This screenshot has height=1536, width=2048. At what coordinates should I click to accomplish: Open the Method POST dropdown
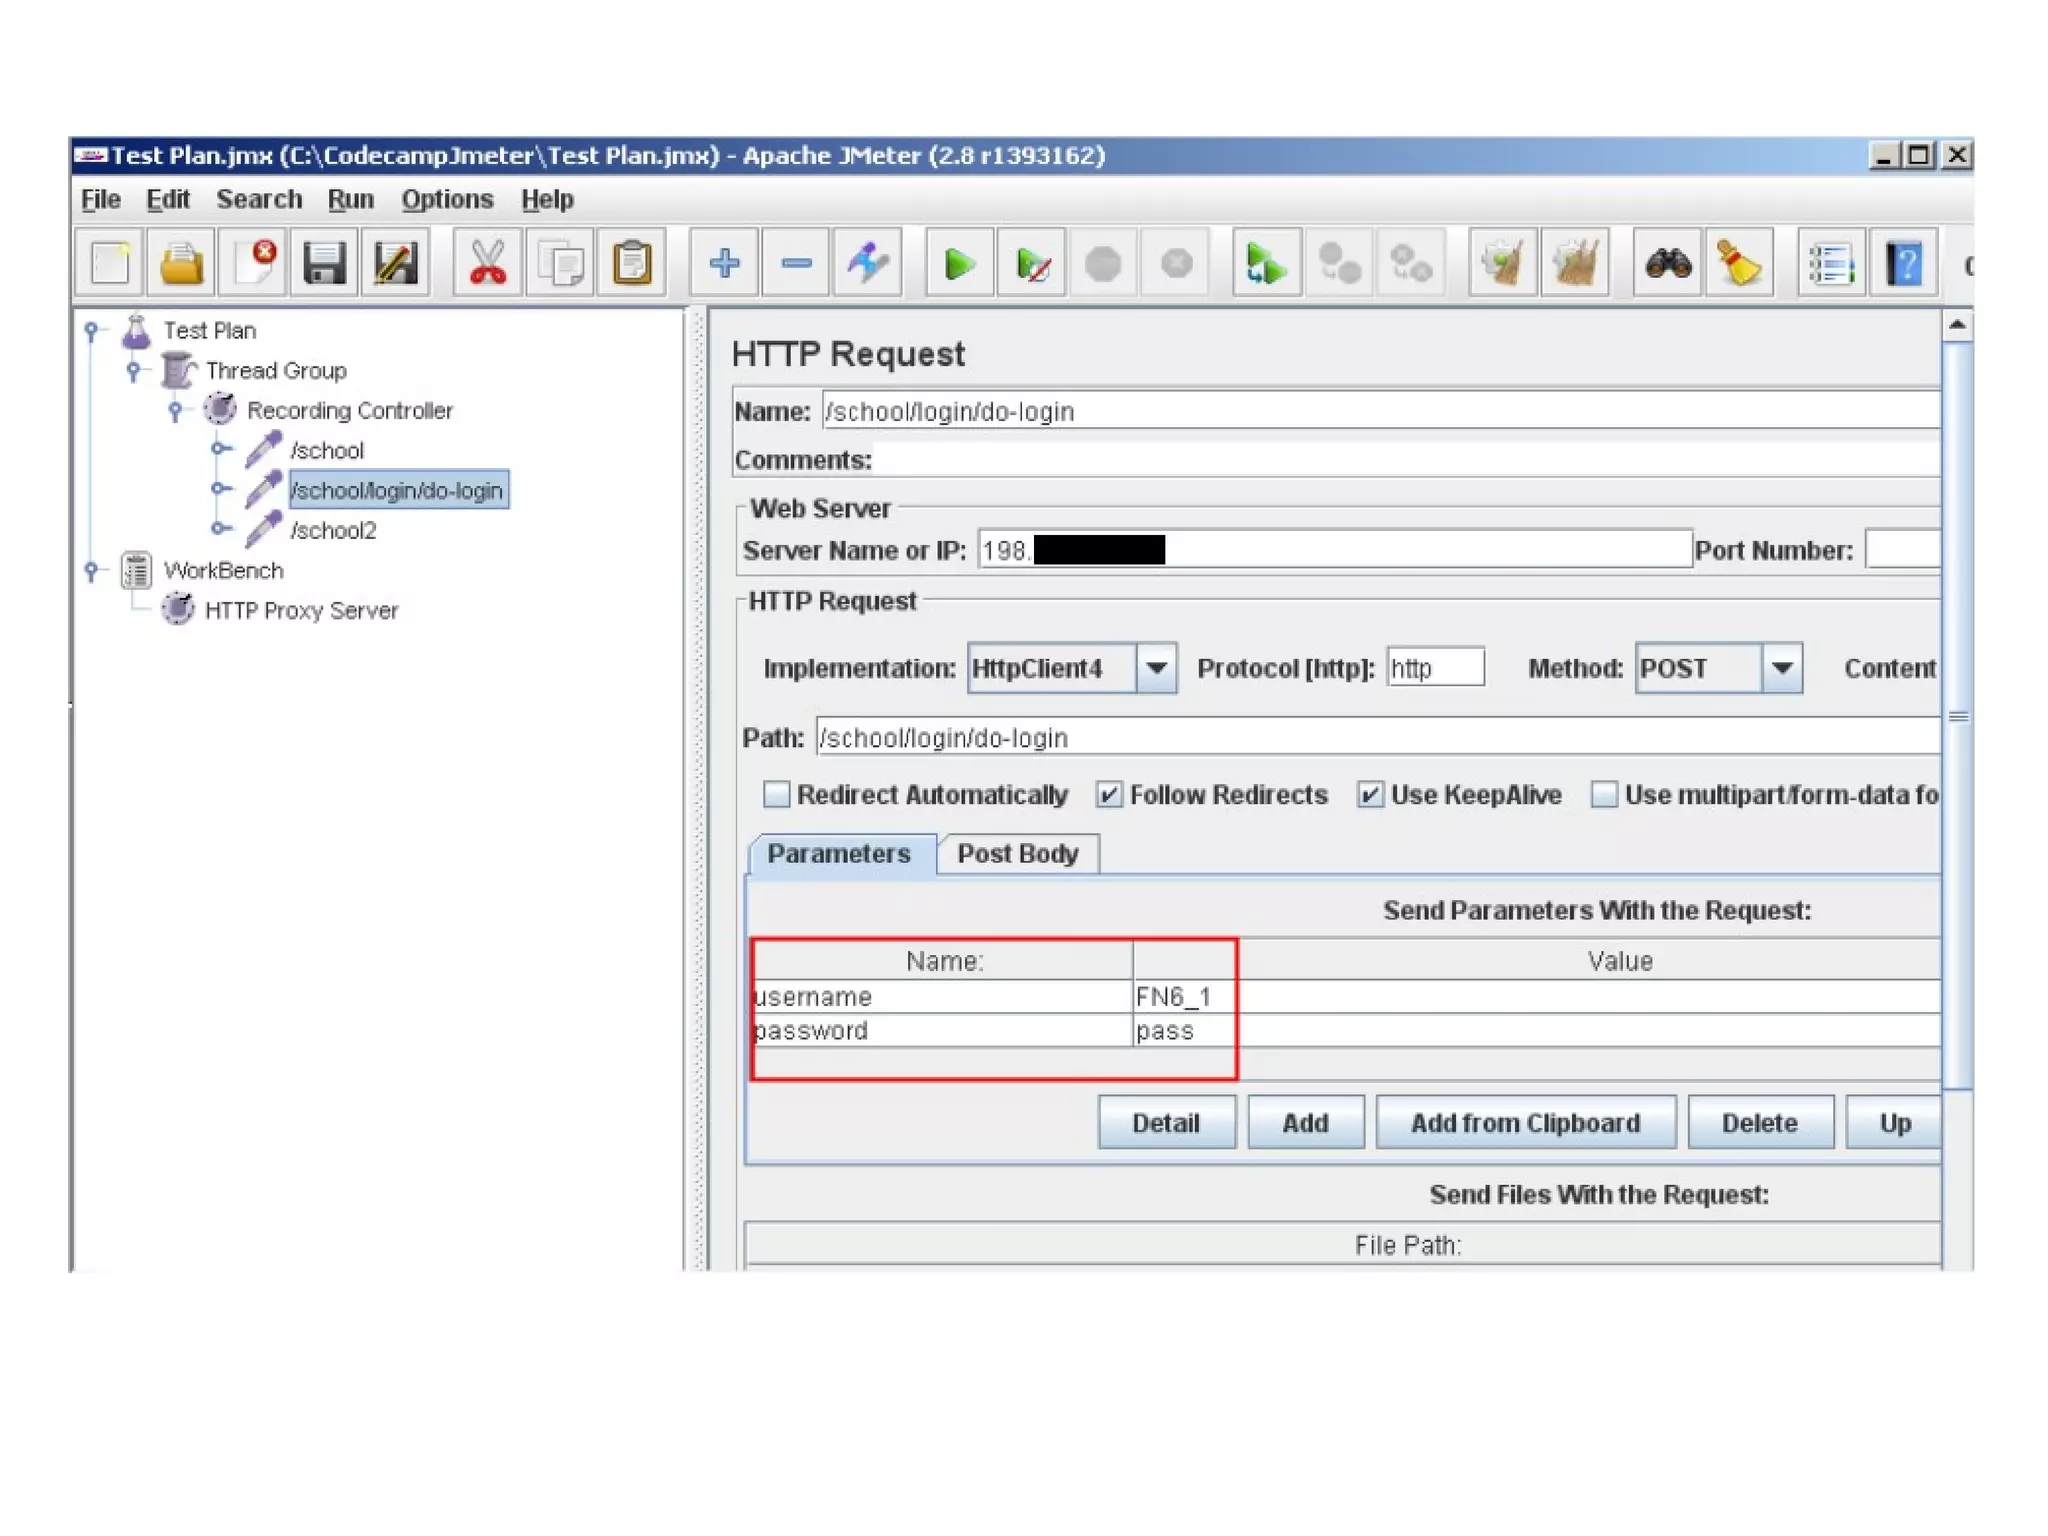(x=1782, y=668)
